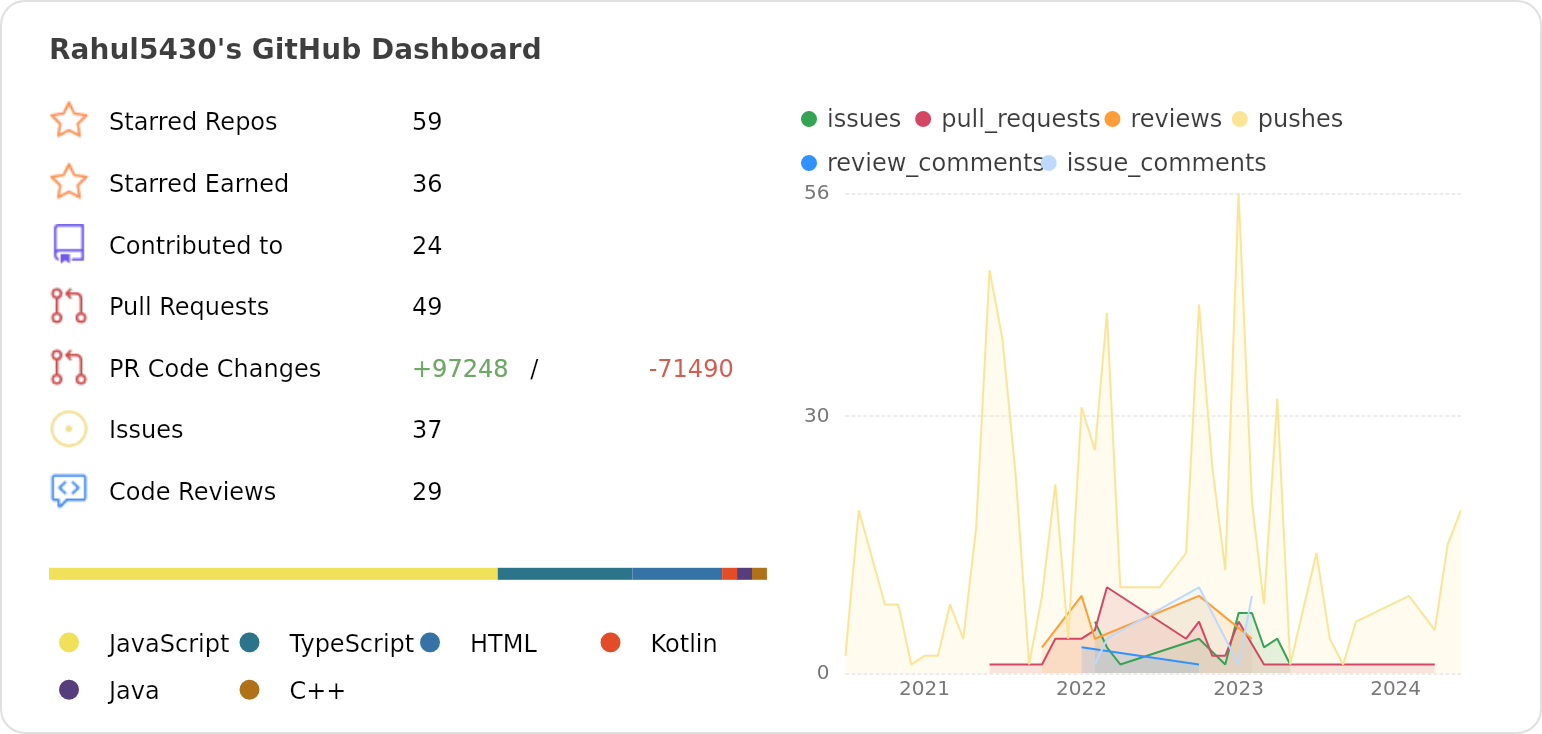The height and width of the screenshot is (734, 1542).
Task: Click the Kotlin language label
Action: point(684,644)
